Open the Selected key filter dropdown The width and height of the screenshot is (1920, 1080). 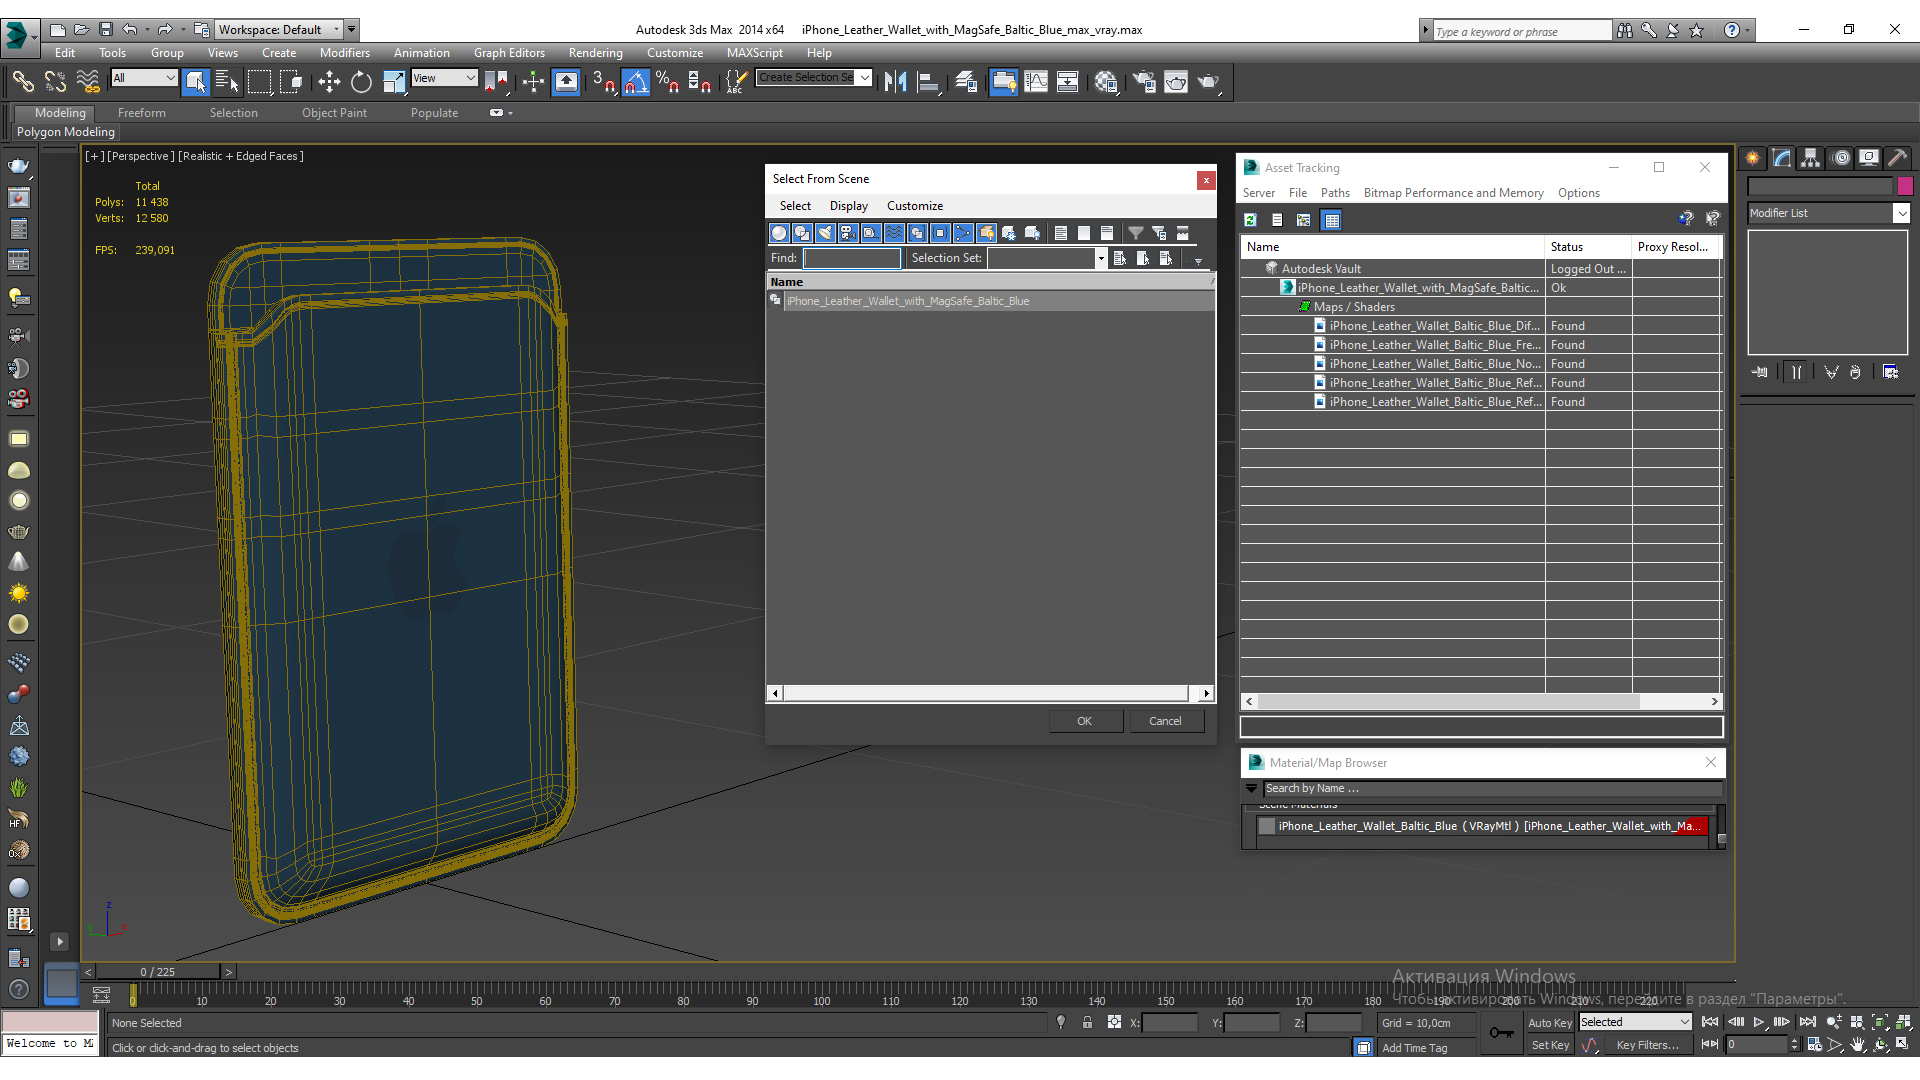pyautogui.click(x=1635, y=1022)
